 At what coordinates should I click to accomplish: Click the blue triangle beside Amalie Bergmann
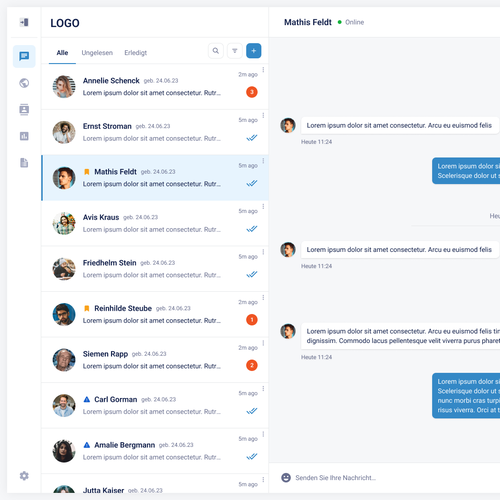coord(87,445)
